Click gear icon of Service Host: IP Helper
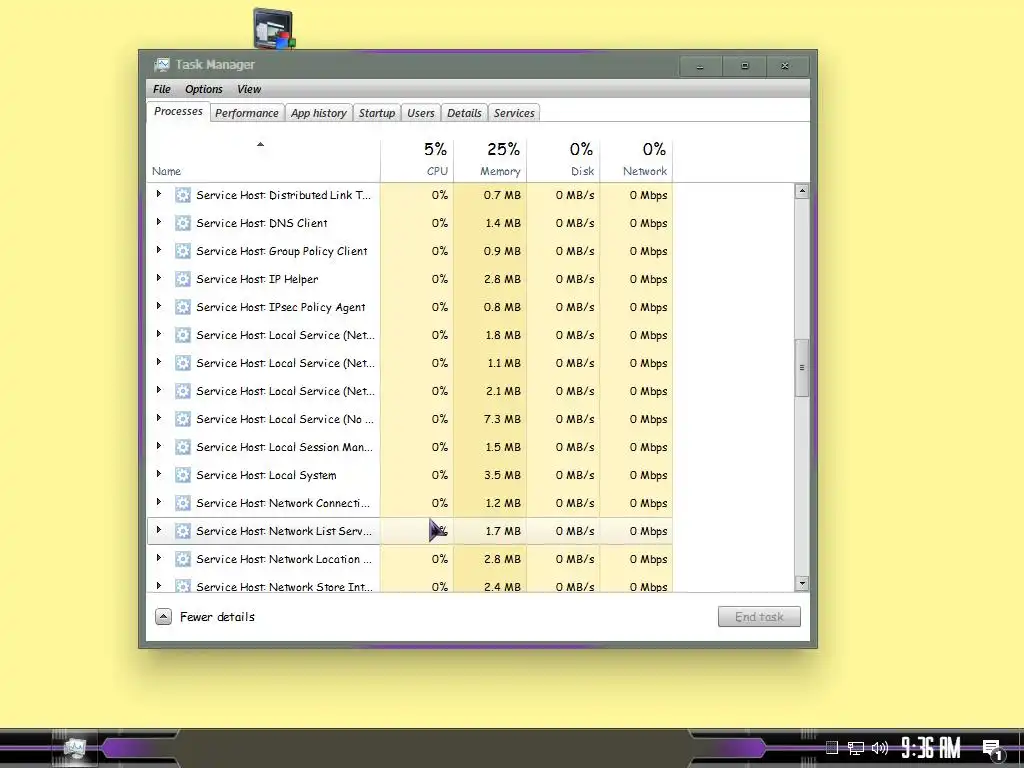 coord(183,279)
